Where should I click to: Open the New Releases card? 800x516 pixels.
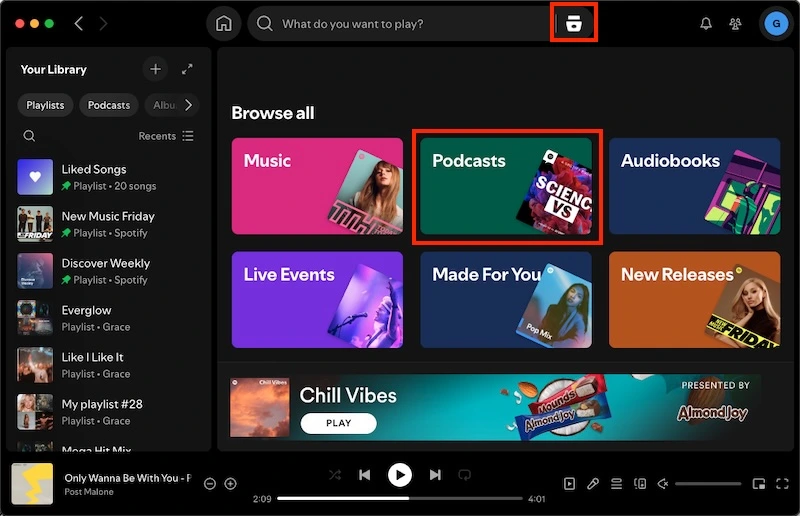coord(694,300)
